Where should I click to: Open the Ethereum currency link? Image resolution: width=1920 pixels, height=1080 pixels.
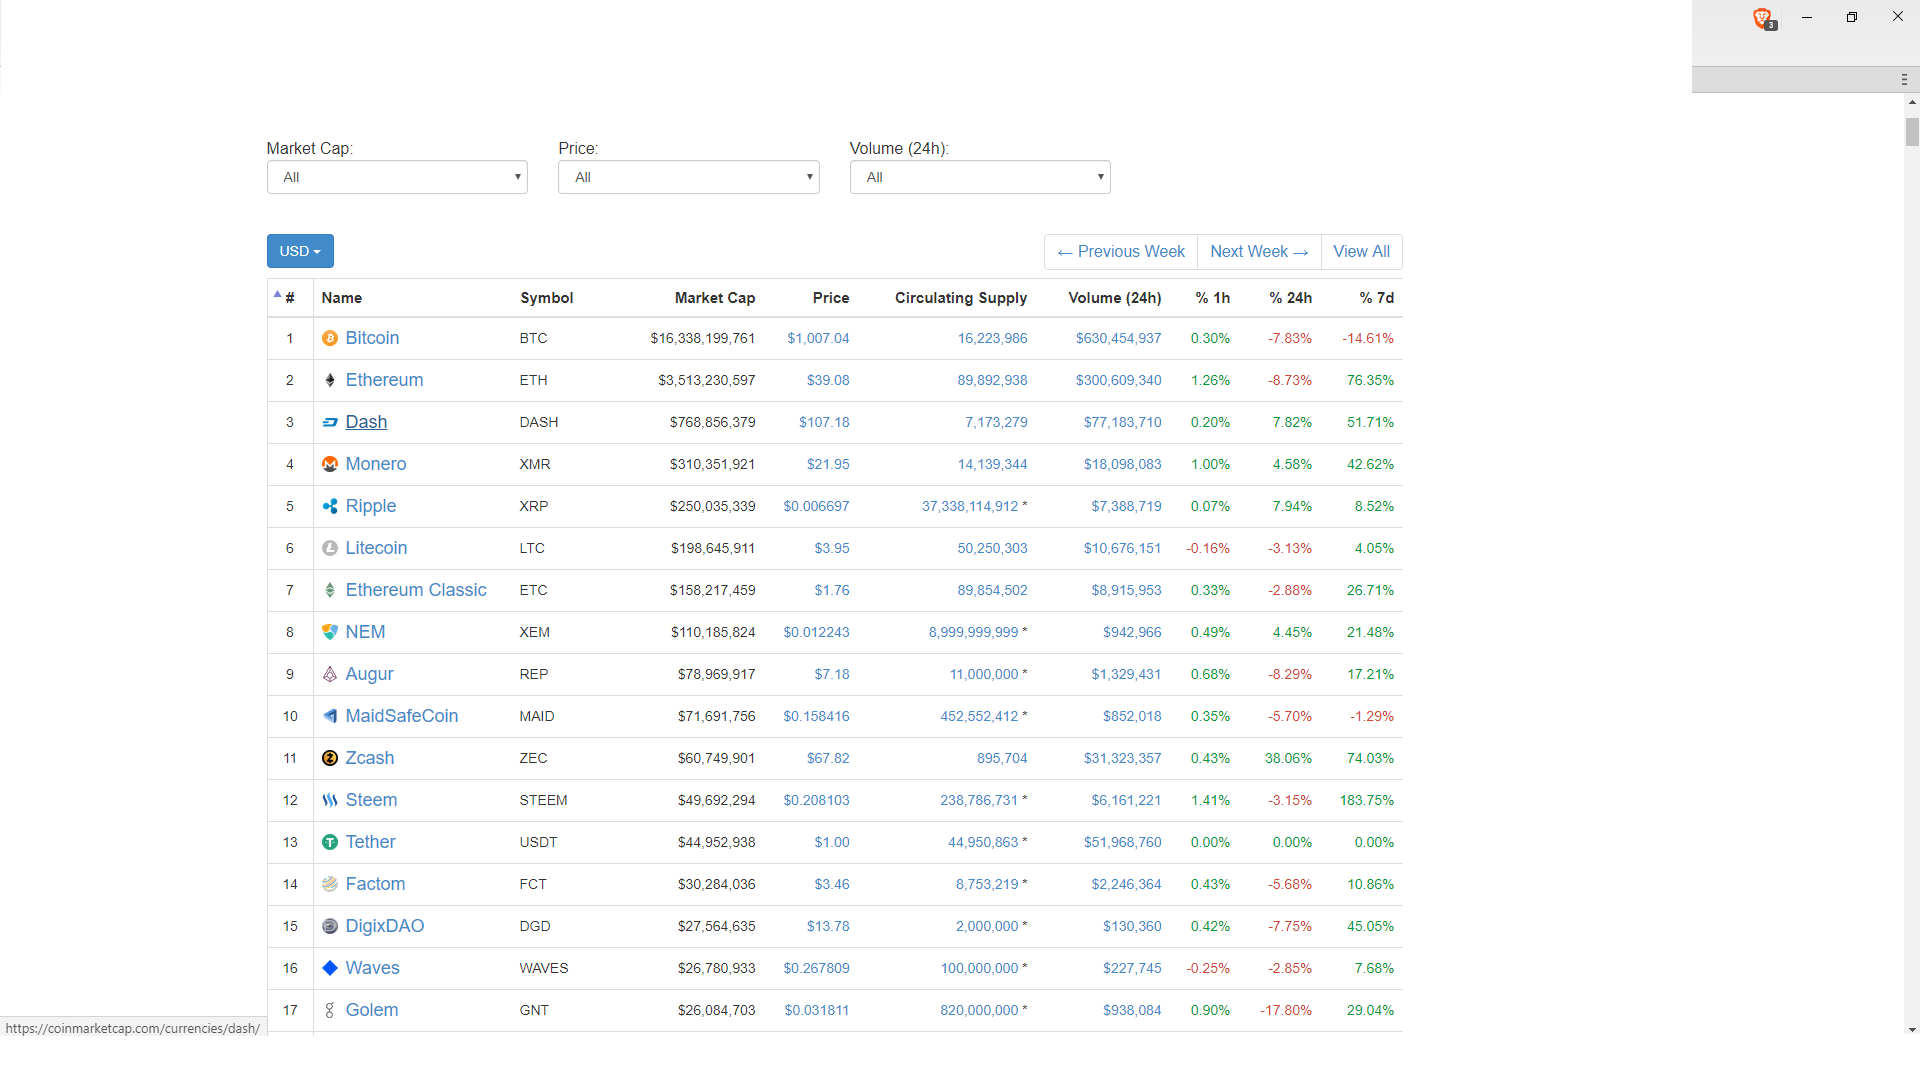tap(384, 380)
